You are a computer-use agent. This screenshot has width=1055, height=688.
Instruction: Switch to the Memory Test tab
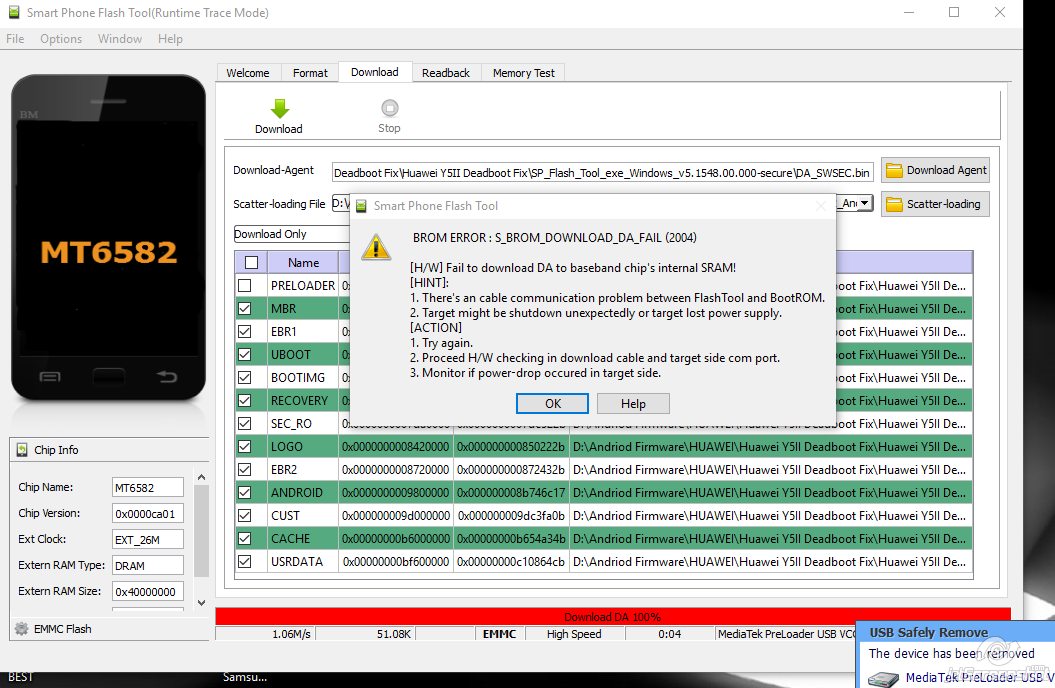(x=523, y=73)
